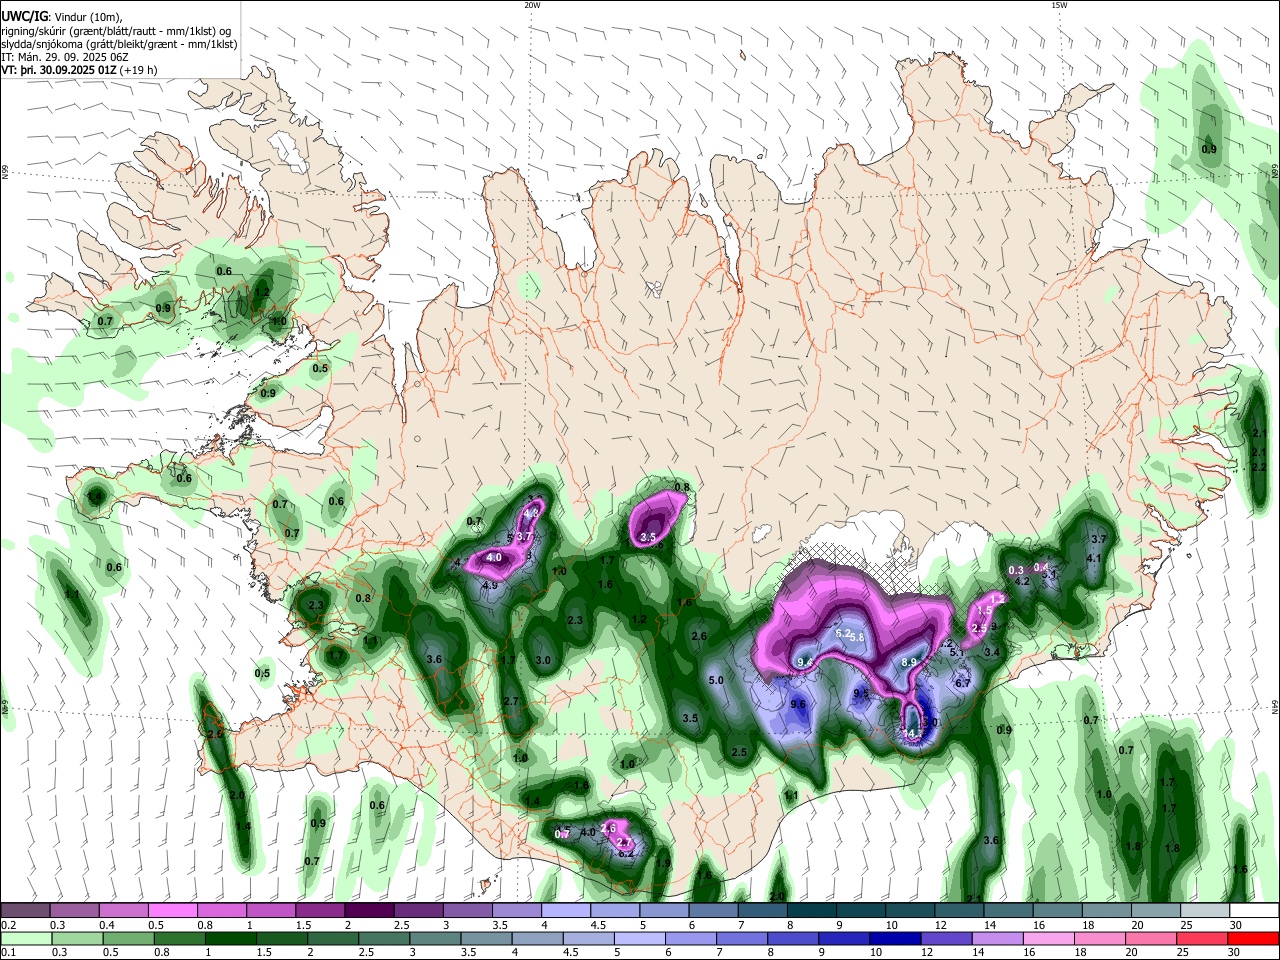The image size is (1280, 960).
Task: Pick the dark purple 2–2.5 snow legend swatch
Action: (x=368, y=910)
